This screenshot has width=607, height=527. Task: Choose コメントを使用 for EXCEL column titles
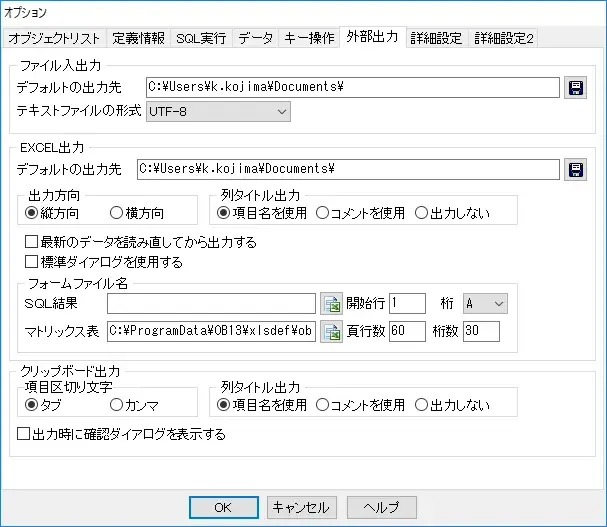pyautogui.click(x=323, y=212)
